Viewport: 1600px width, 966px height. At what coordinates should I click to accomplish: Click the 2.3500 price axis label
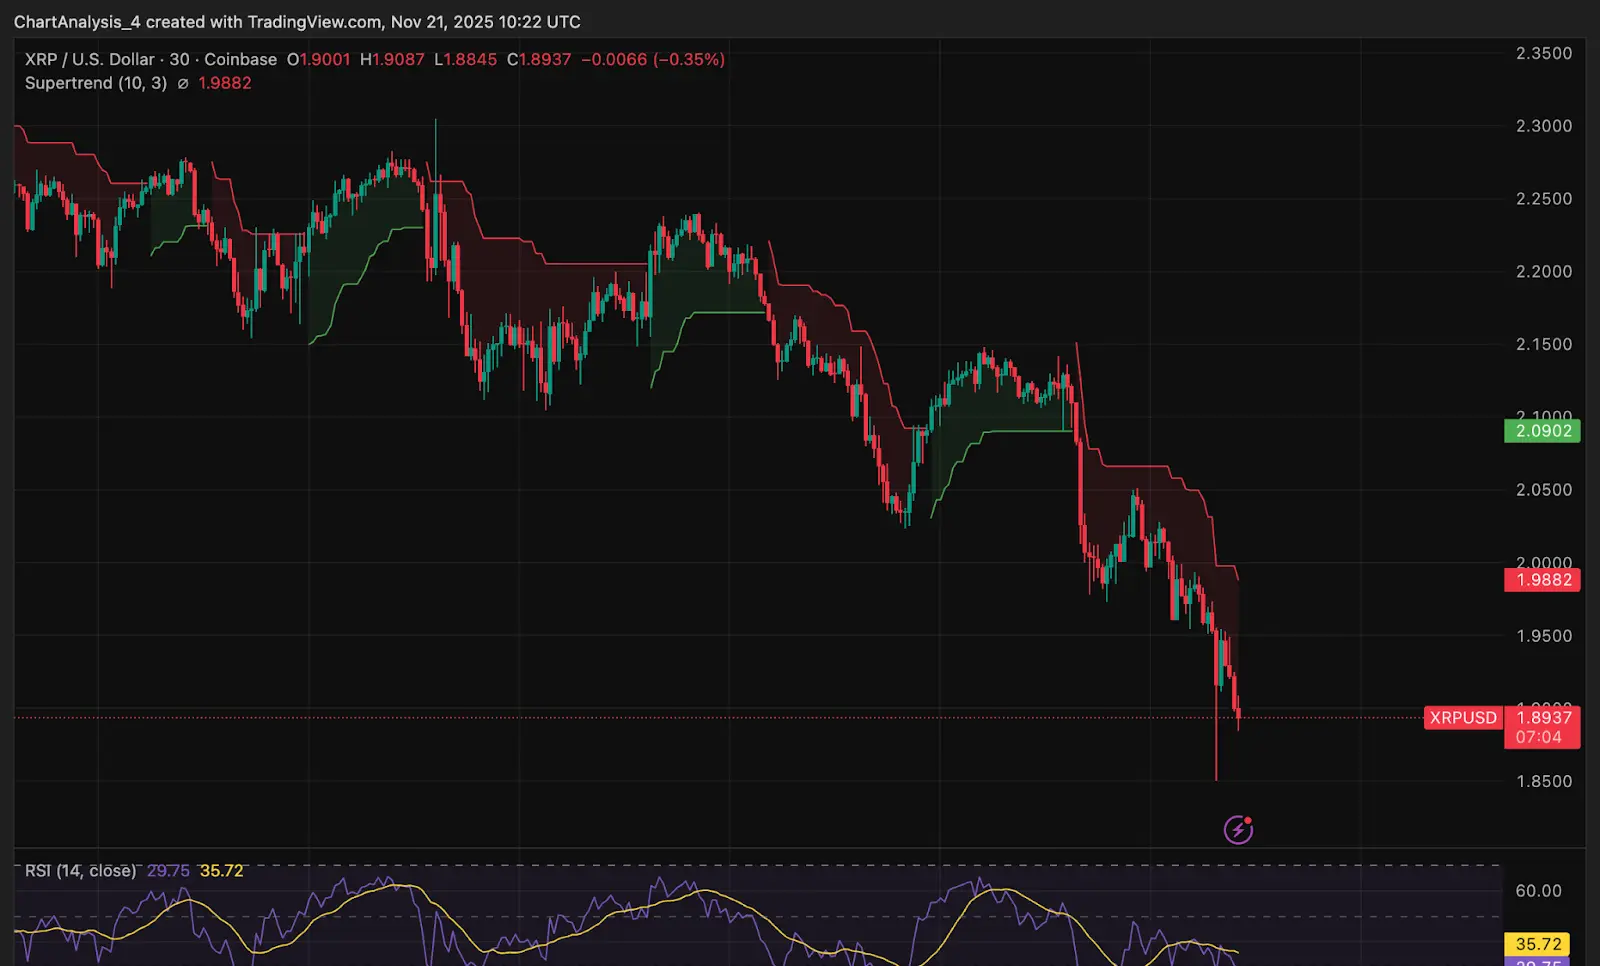[x=1544, y=54]
